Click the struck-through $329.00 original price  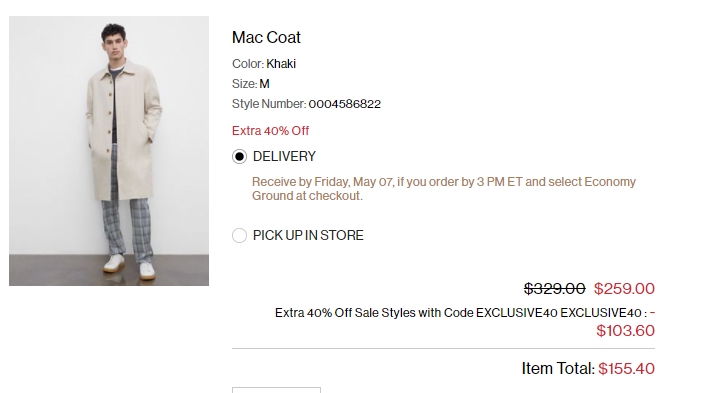click(555, 289)
